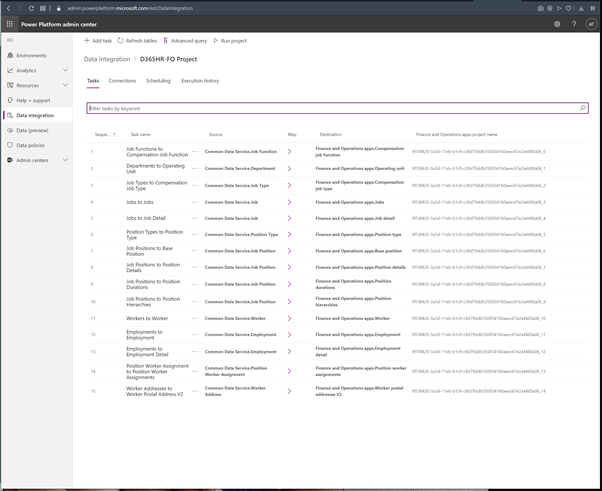Collapse the navigation hamburger menu
The height and width of the screenshot is (491, 602).
[10, 40]
